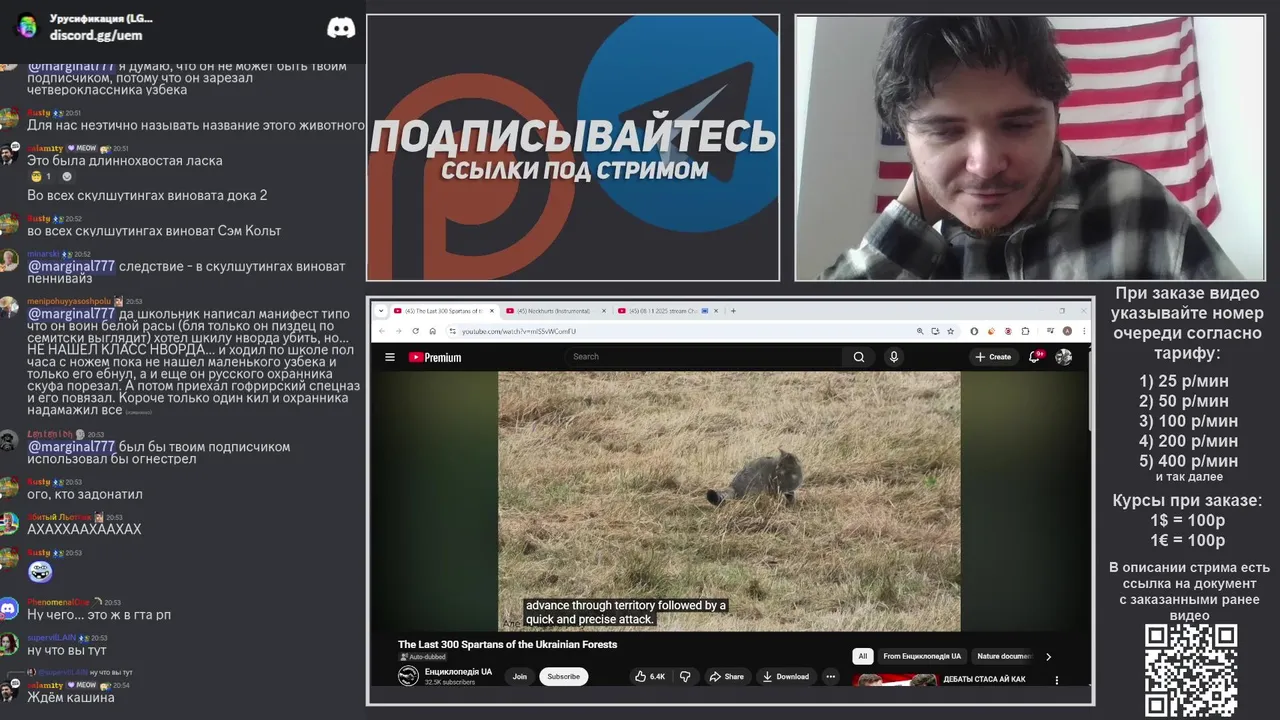Click the video title The Last 300 Spartans

click(507, 645)
